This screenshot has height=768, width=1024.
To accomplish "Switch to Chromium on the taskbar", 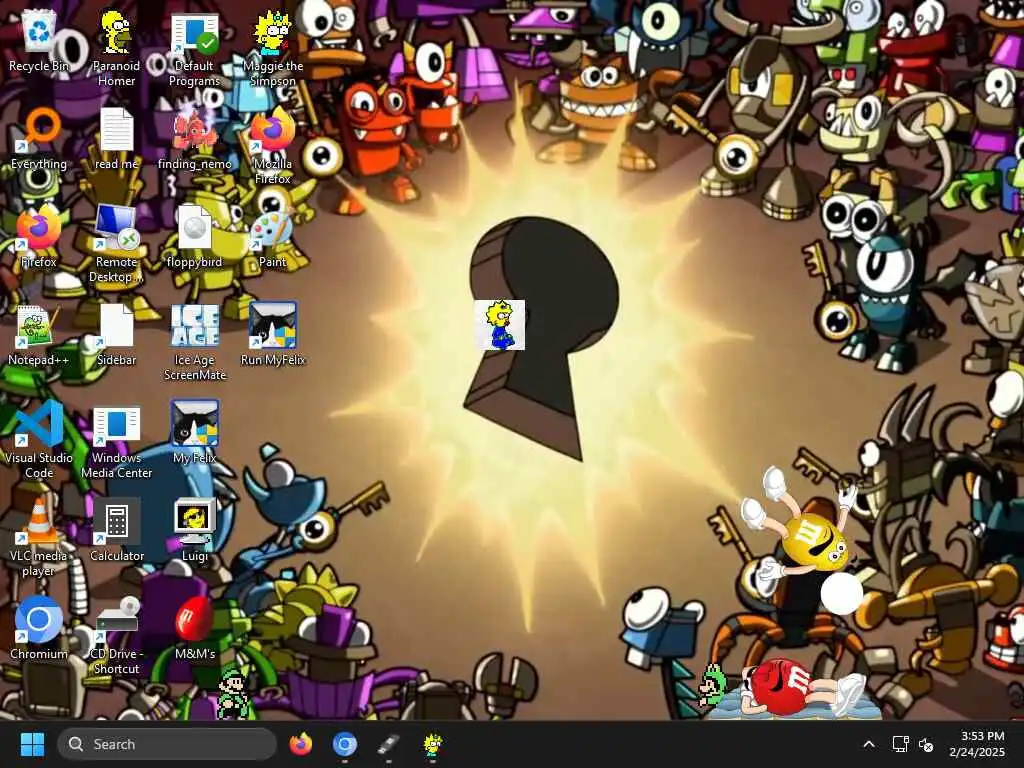I will pos(344,744).
